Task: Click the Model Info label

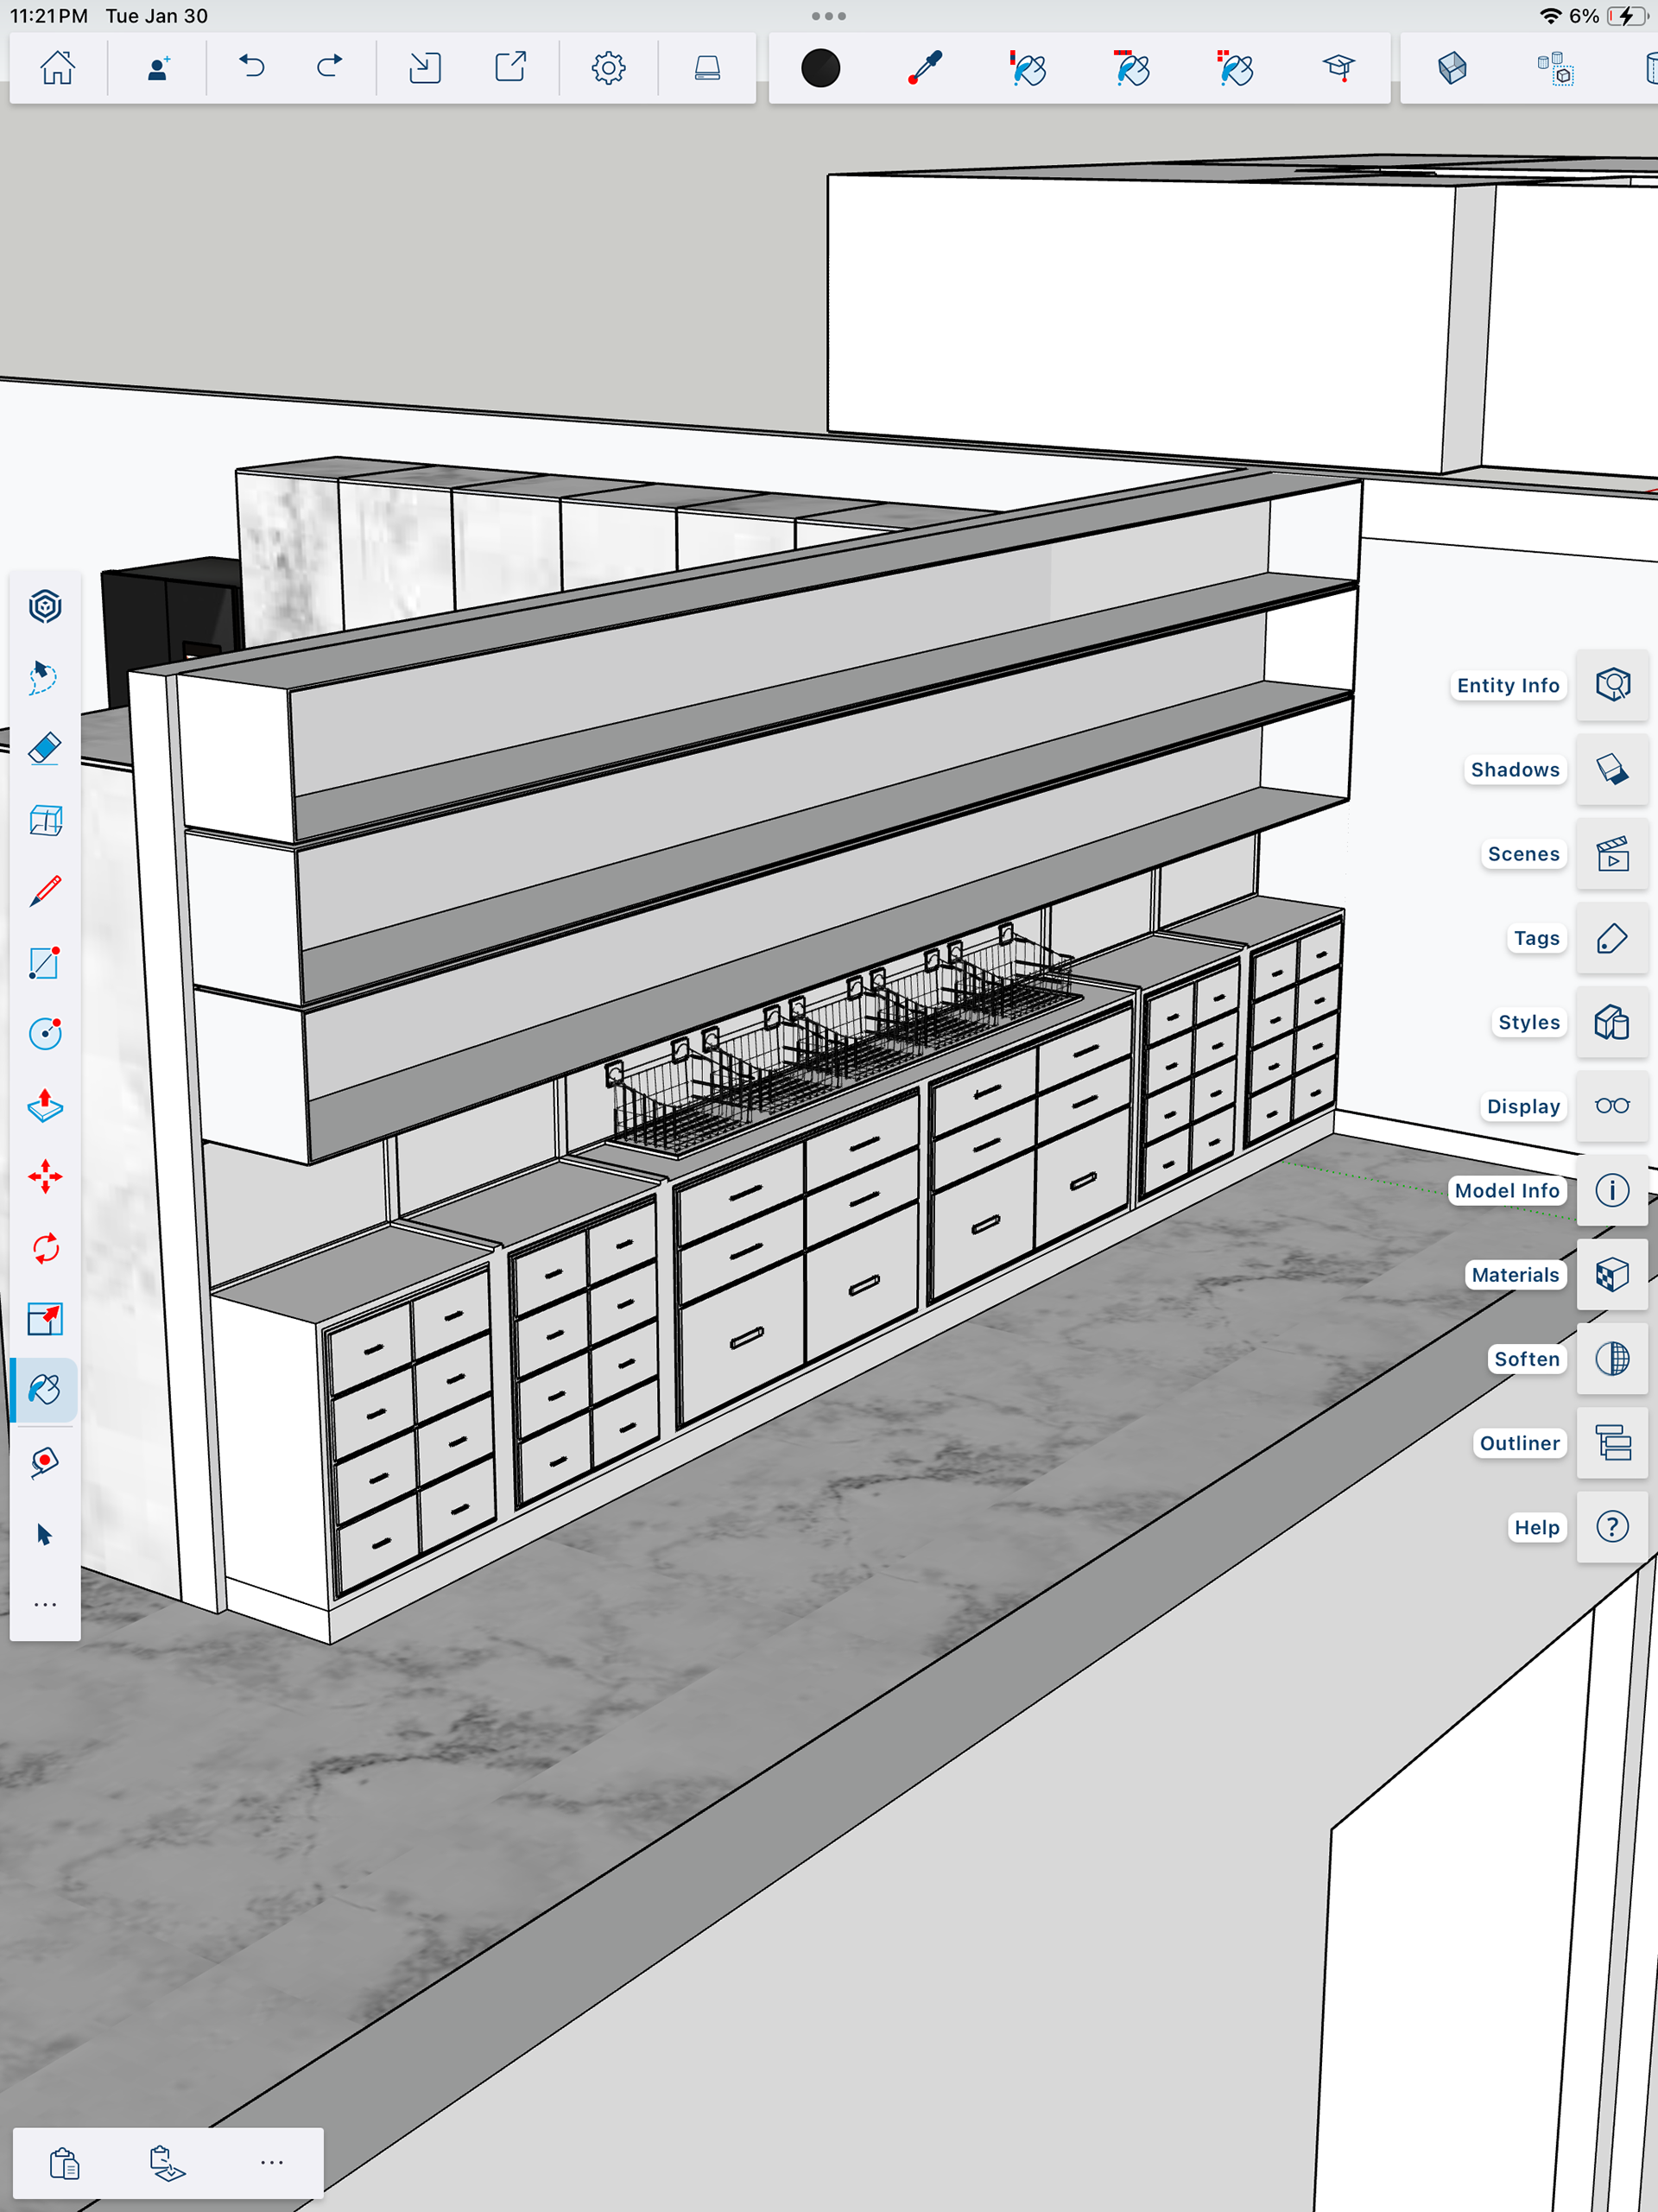Action: tap(1506, 1190)
